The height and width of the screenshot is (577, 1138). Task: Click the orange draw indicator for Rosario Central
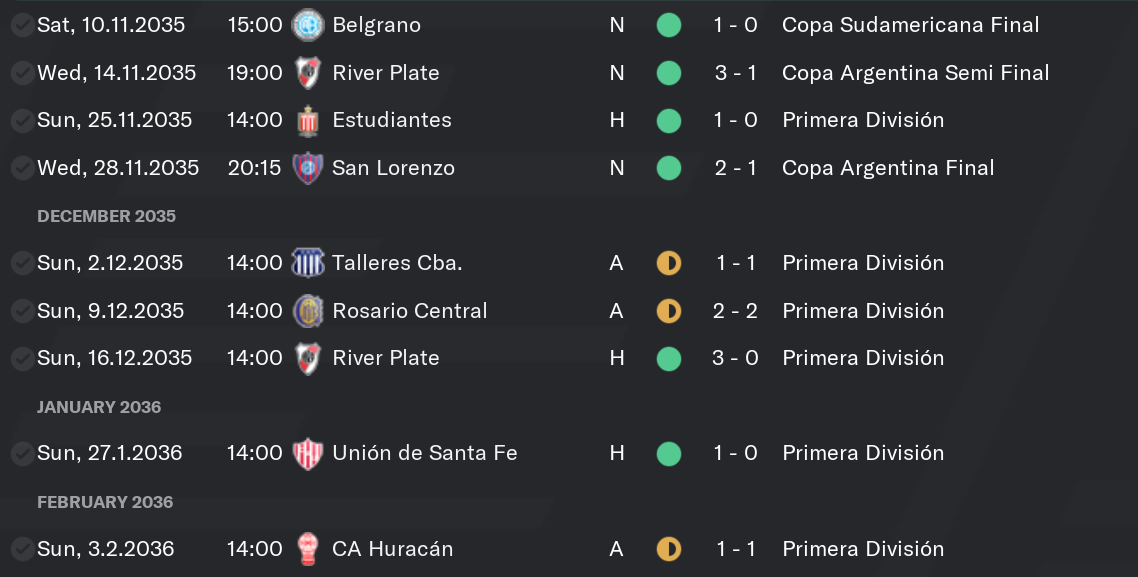click(x=668, y=311)
